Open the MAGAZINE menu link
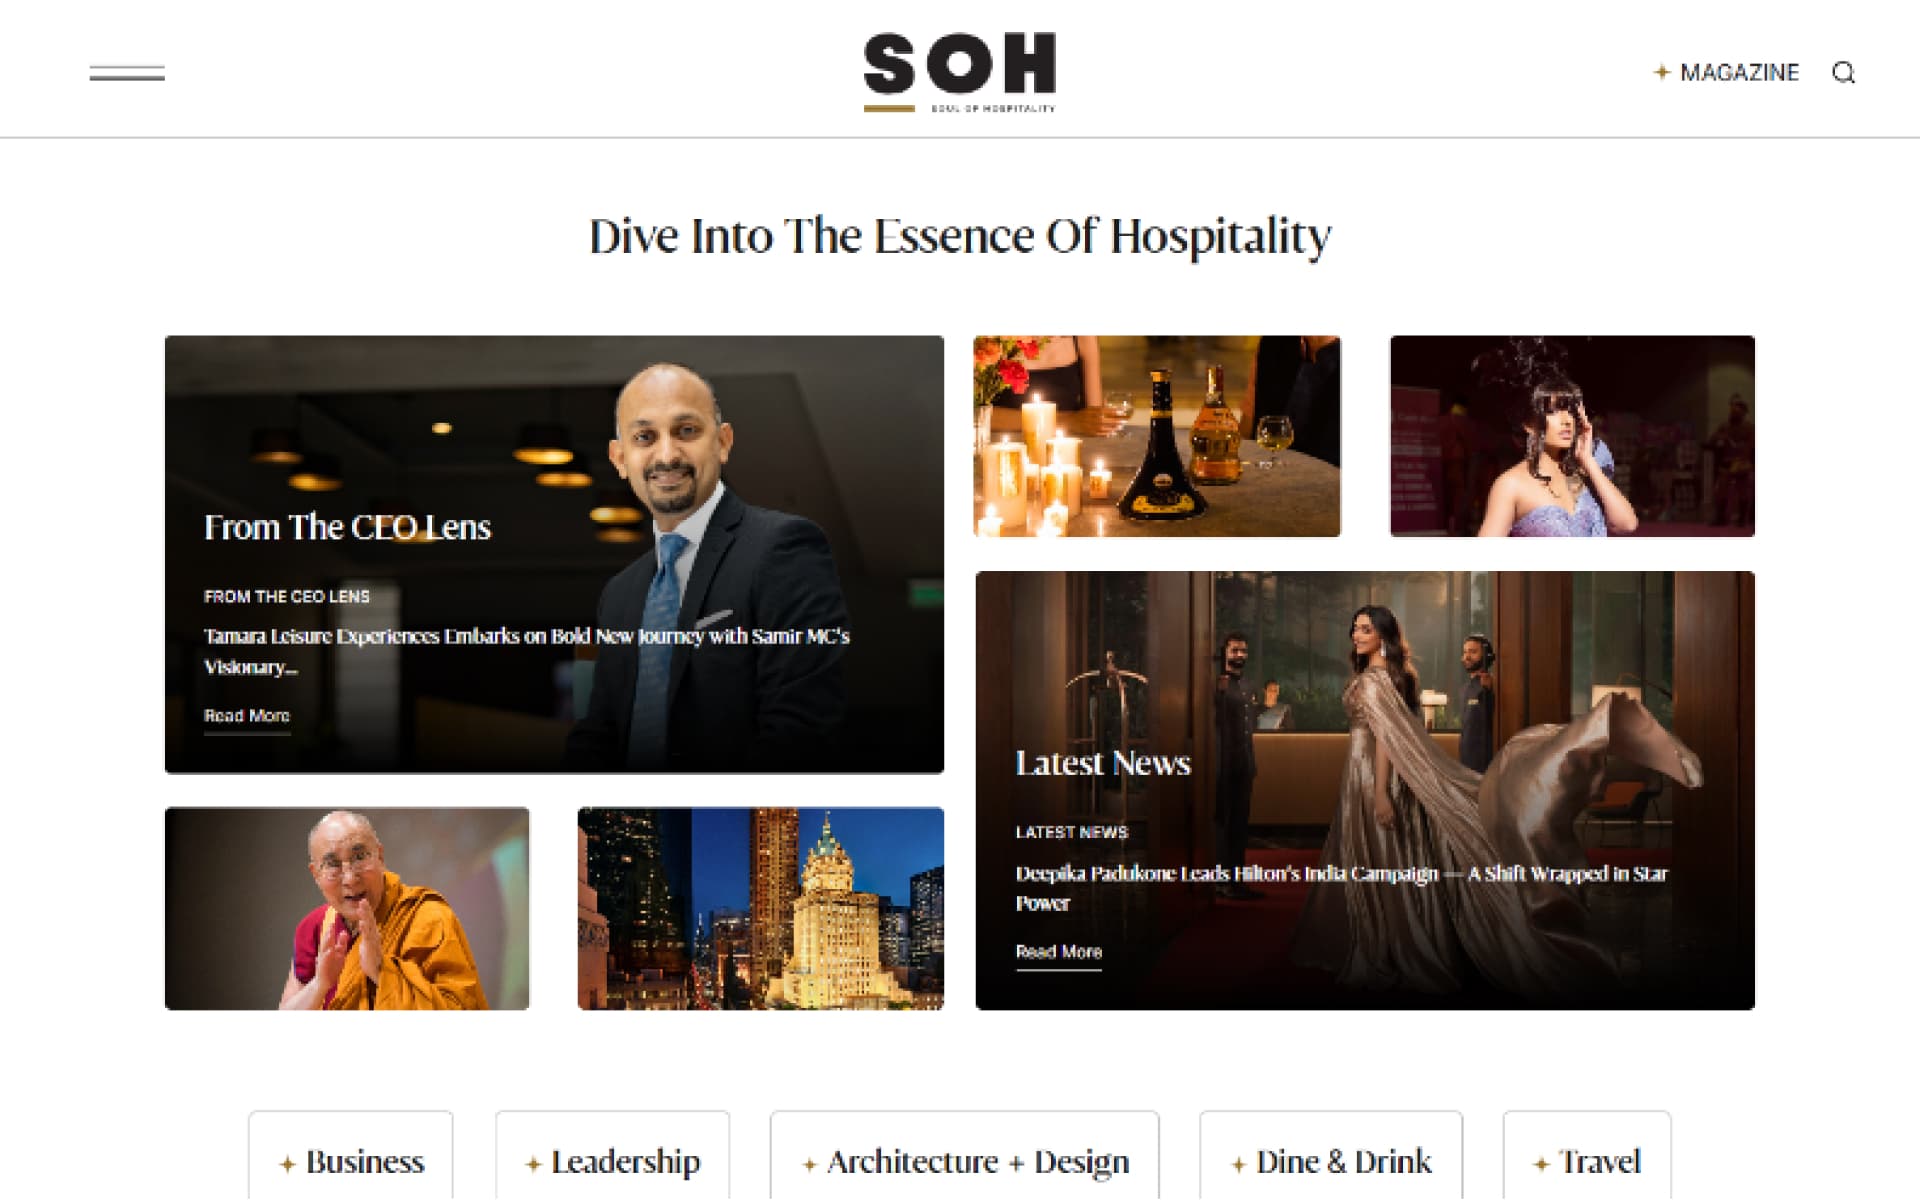 [1739, 72]
